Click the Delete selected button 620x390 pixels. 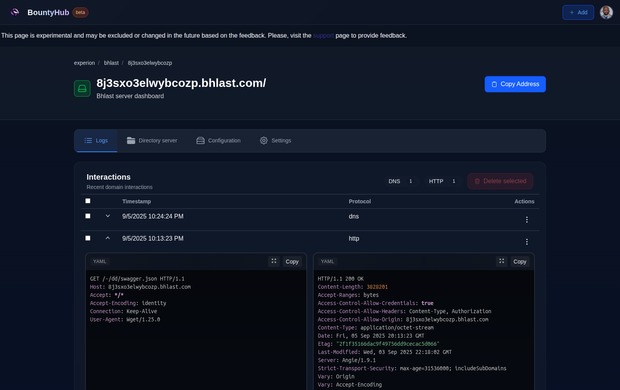pos(500,181)
